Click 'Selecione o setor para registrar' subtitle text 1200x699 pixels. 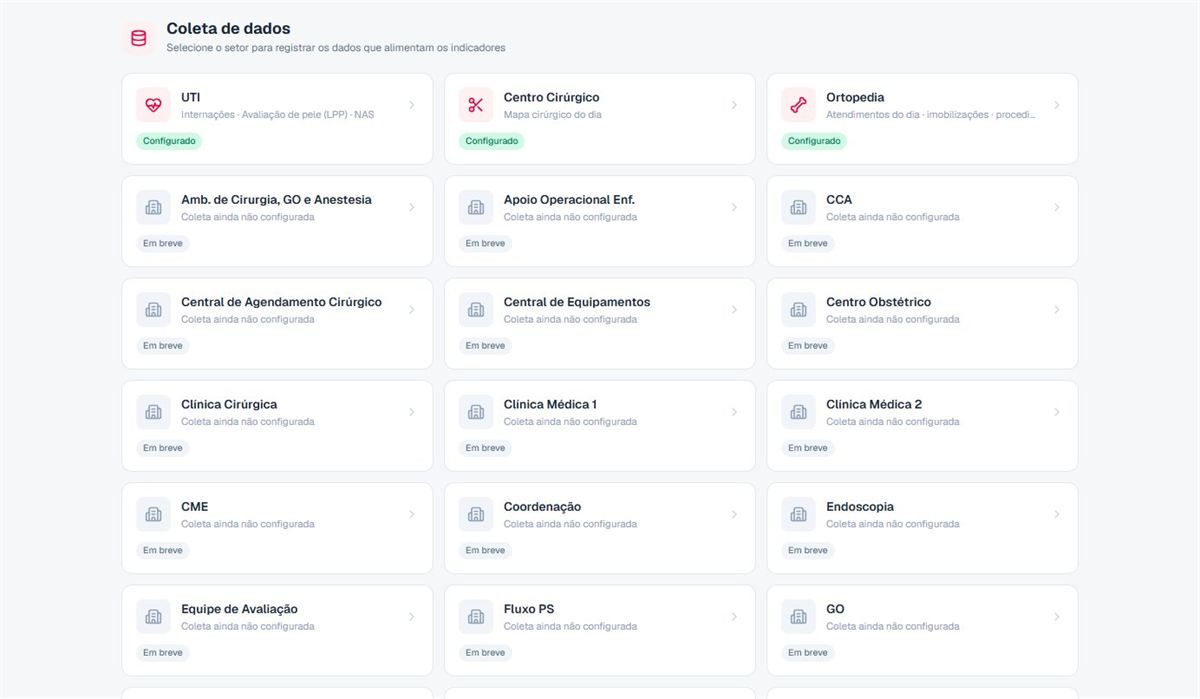pos(335,47)
